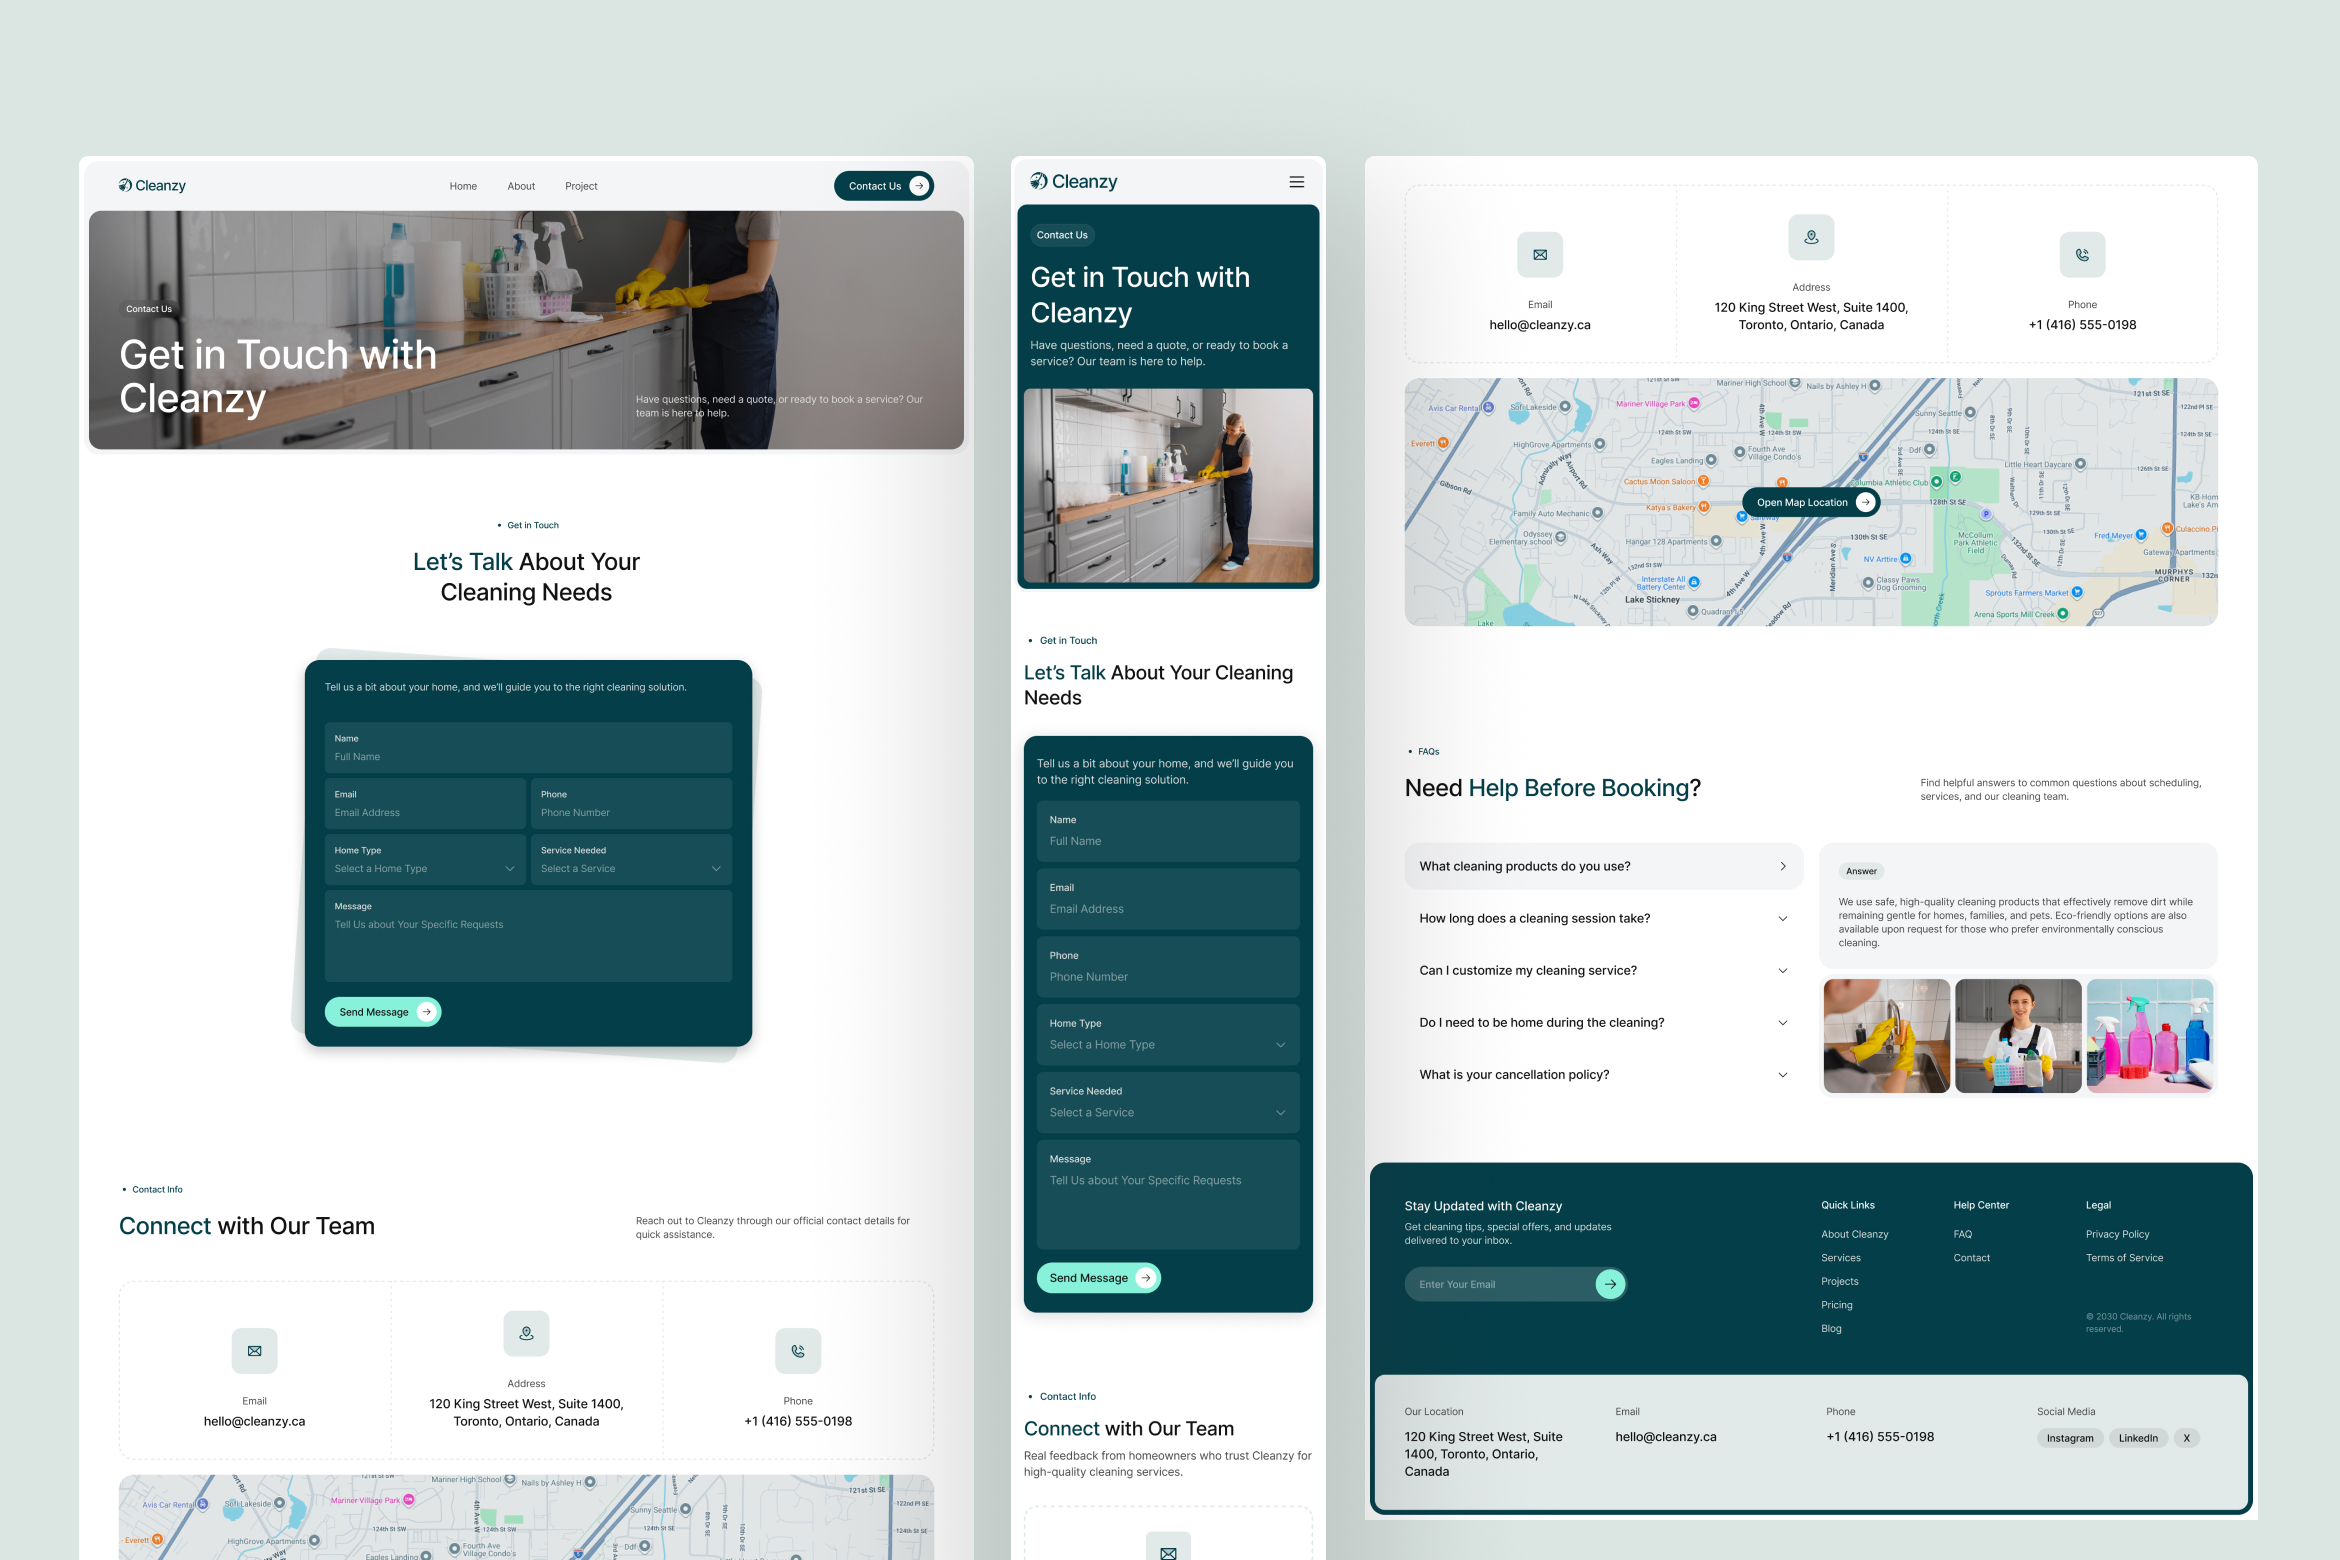This screenshot has height=1560, width=2340.
Task: Click the phone icon in desktop contact cards
Action: [797, 1351]
